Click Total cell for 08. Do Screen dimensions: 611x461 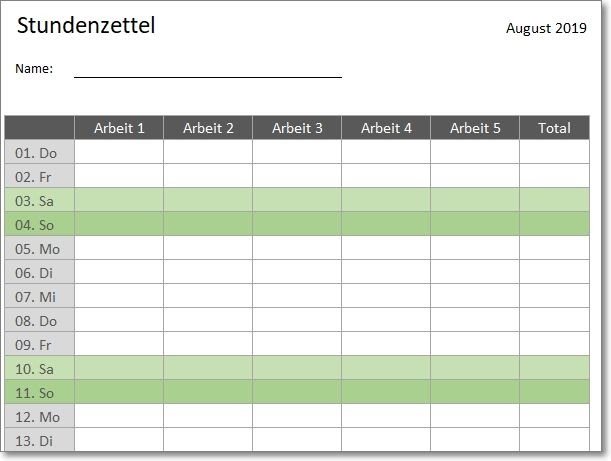tap(554, 320)
